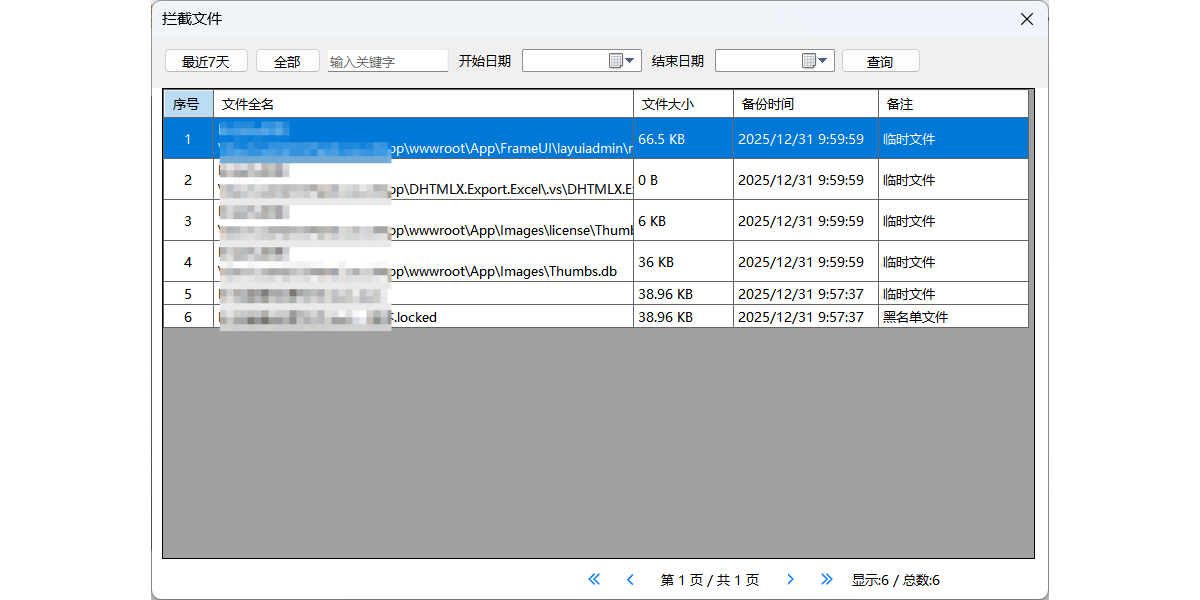Sort by the 文件全名 column header
This screenshot has width=1200, height=600.
[423, 104]
